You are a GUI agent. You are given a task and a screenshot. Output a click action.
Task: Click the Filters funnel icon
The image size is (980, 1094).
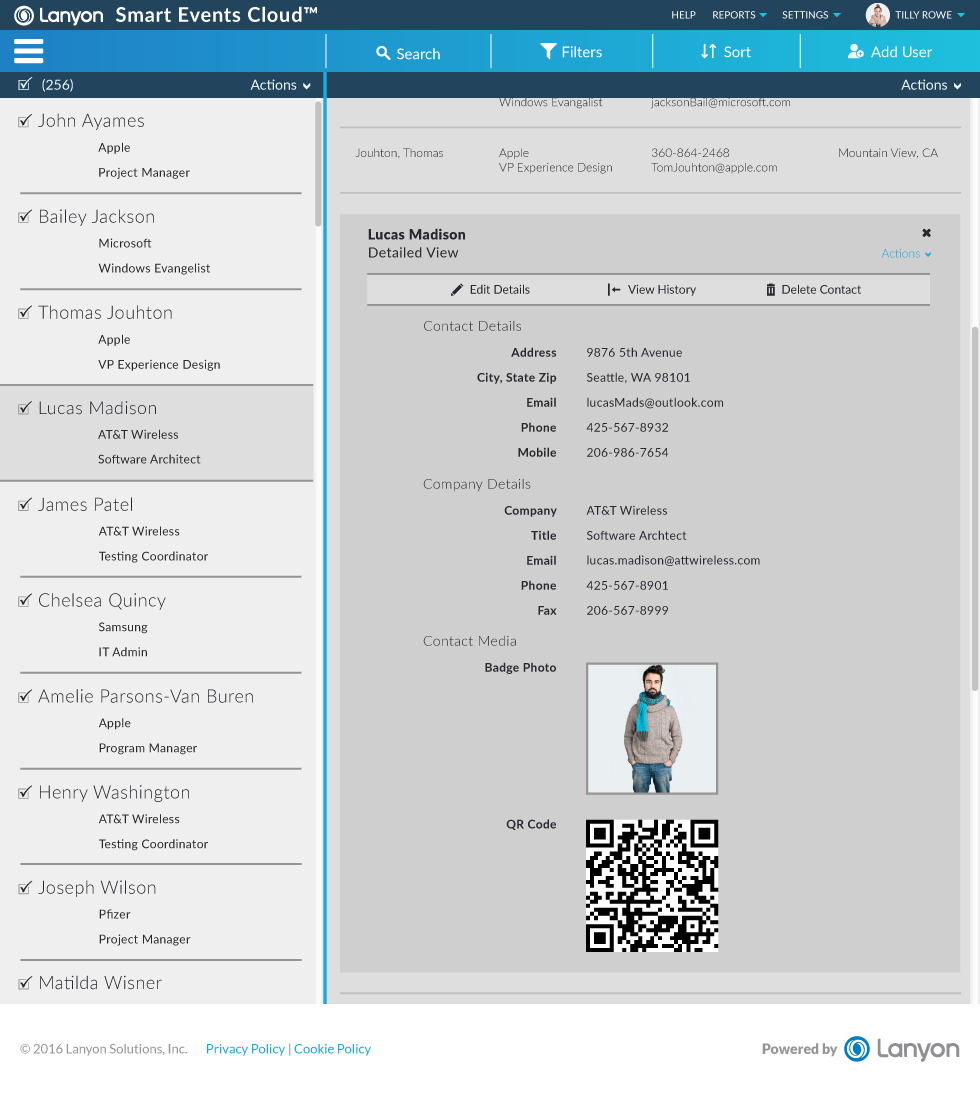click(x=548, y=51)
